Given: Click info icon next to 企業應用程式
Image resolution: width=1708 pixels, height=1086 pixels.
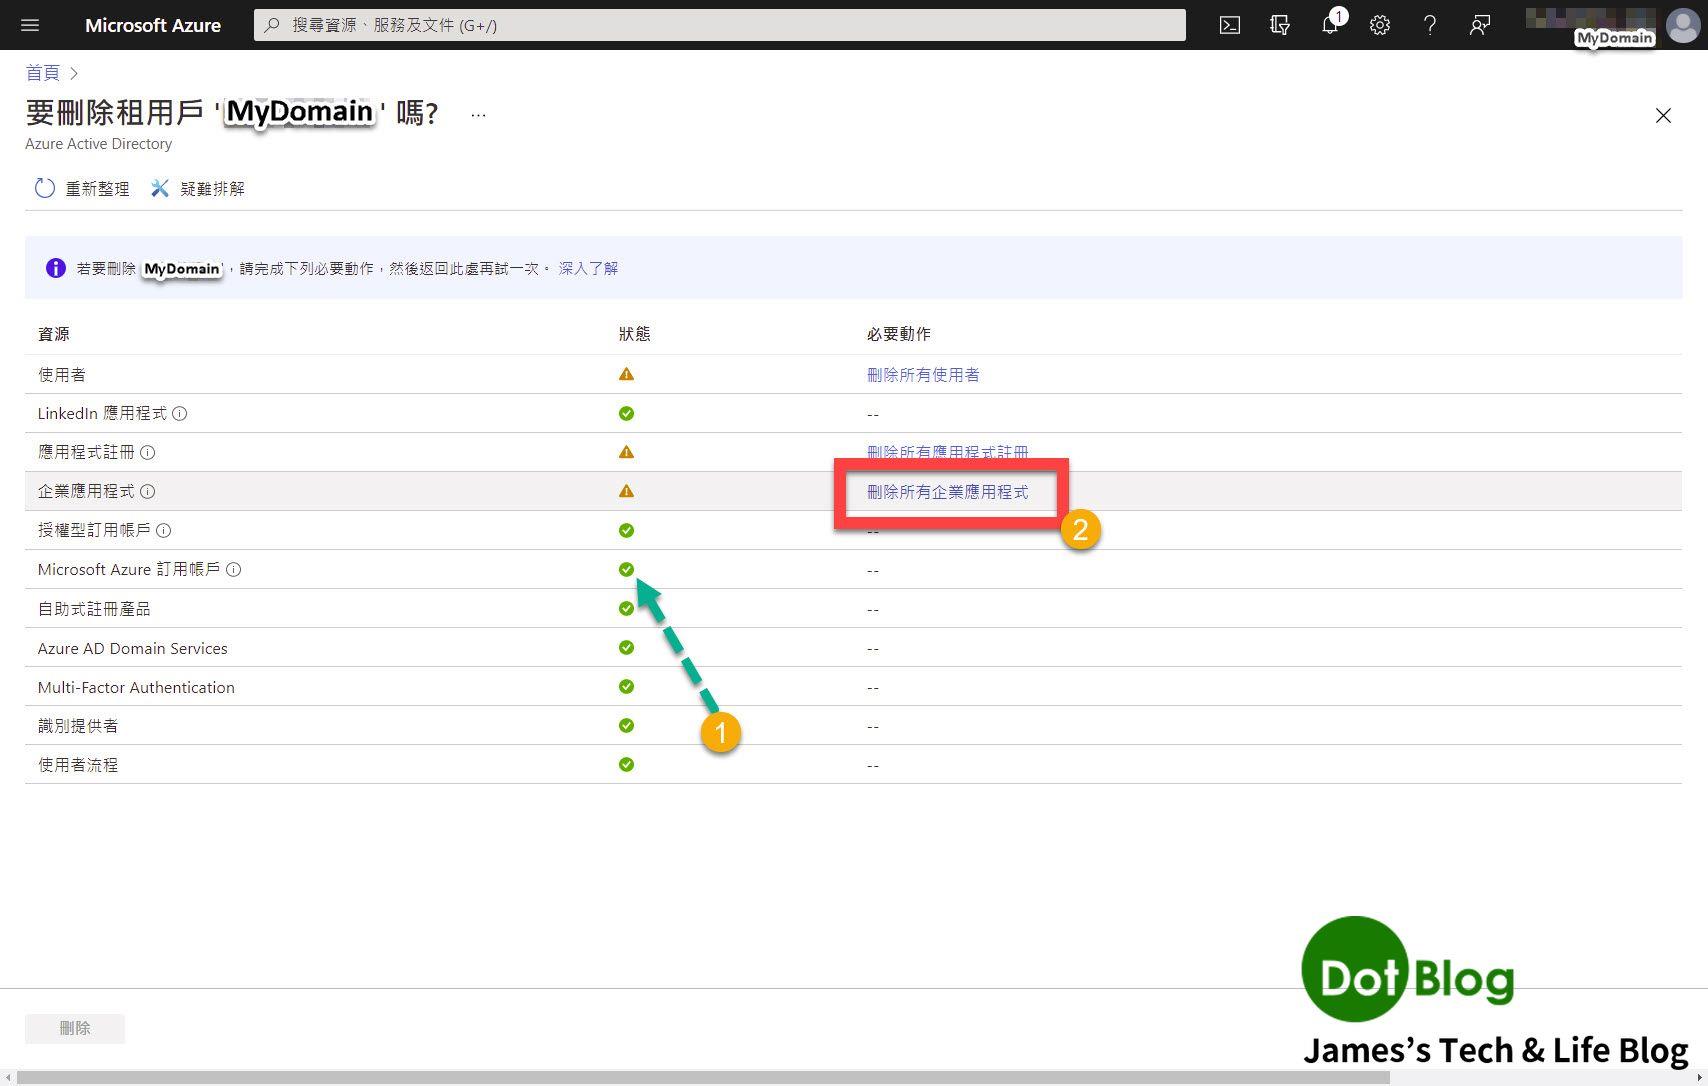Looking at the screenshot, I should 148,491.
